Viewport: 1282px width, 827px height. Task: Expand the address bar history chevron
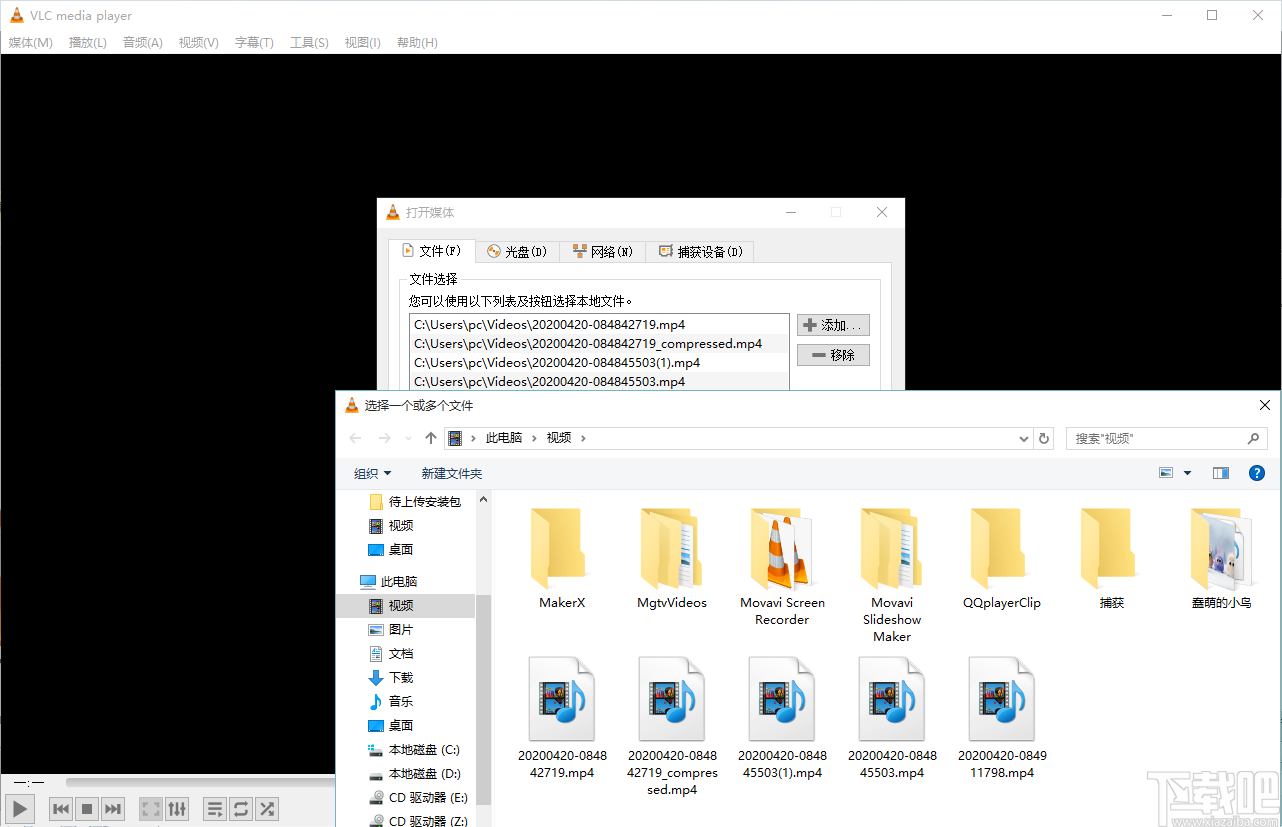[x=1022, y=438]
